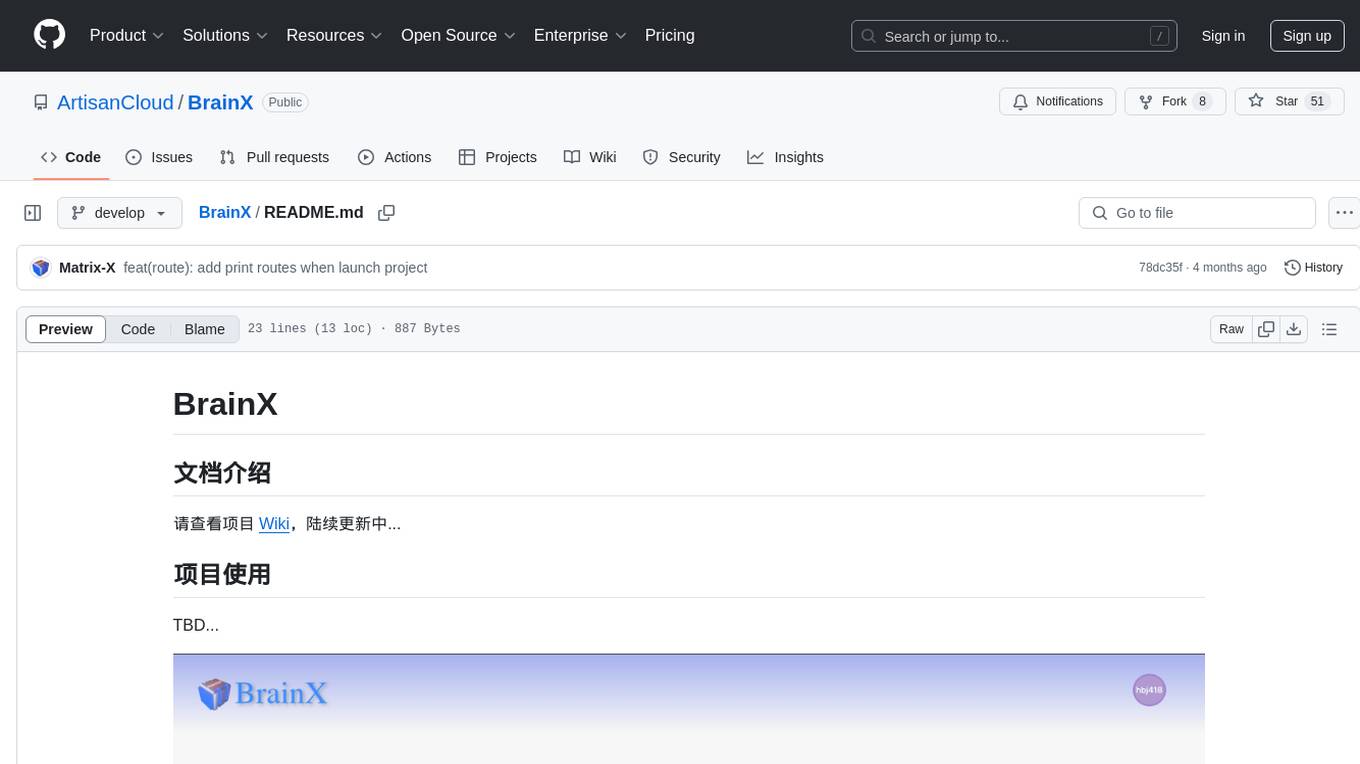Open the Resources dropdown
Screen dimensions: 1360x764
pyautogui.click(x=334, y=35)
